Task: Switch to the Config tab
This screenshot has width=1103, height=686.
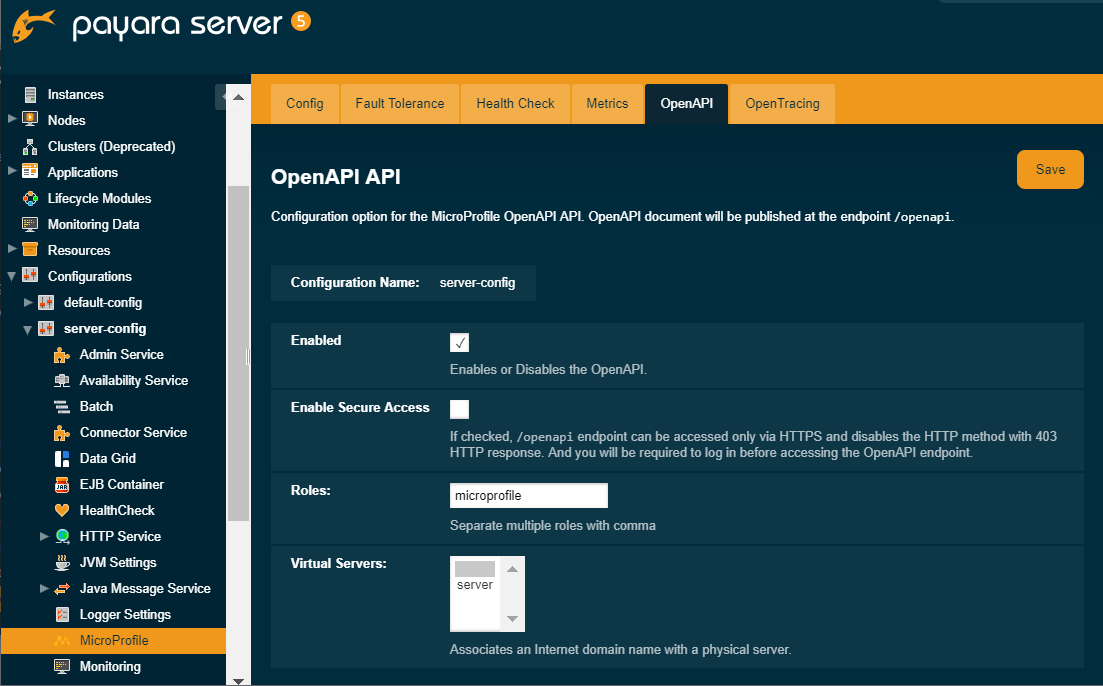Action: [305, 103]
